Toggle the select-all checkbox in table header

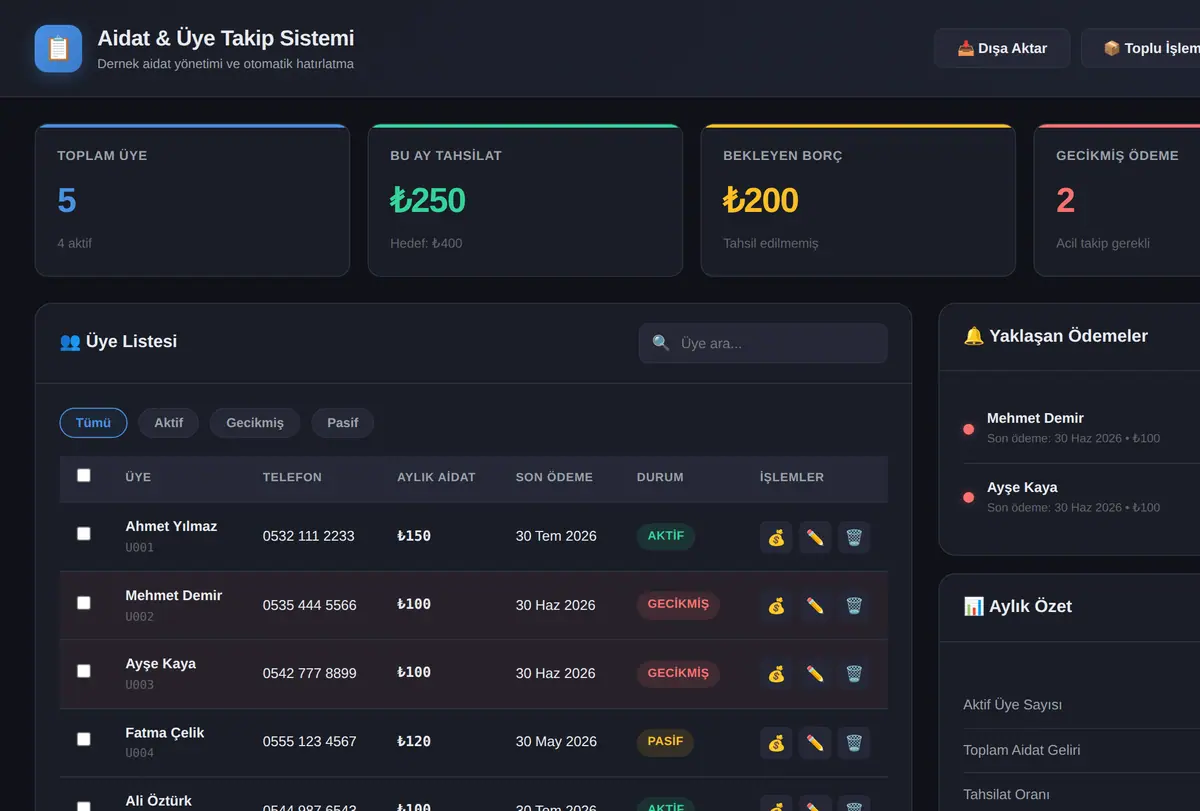pos(84,476)
